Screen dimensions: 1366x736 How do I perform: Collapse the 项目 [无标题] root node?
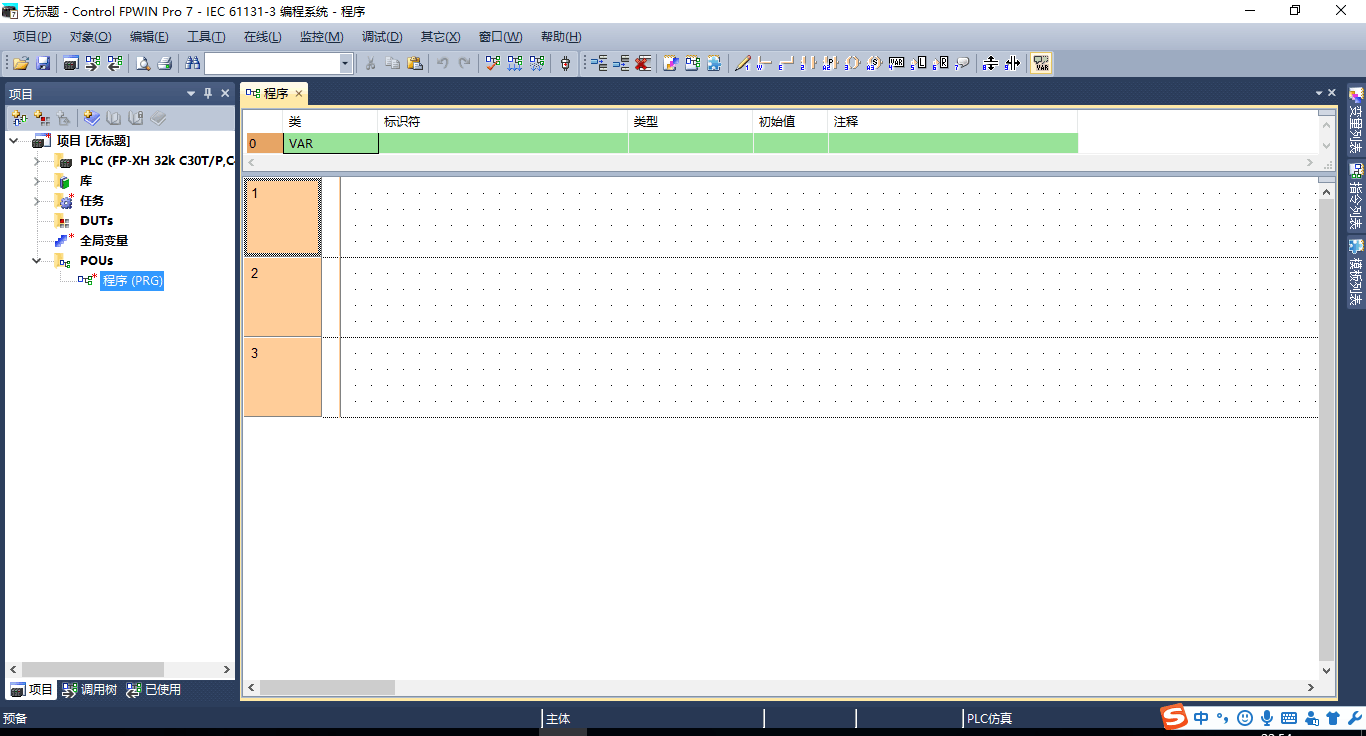point(14,141)
